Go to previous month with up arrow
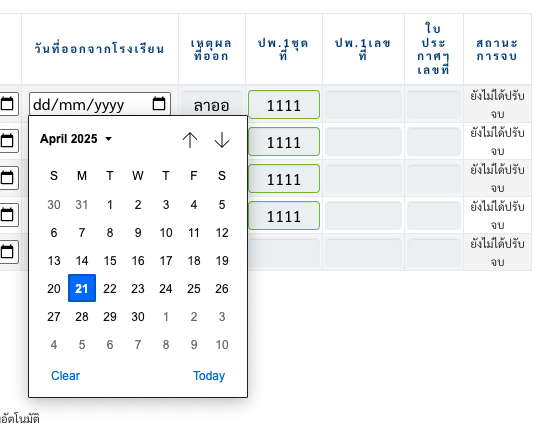 point(190,140)
